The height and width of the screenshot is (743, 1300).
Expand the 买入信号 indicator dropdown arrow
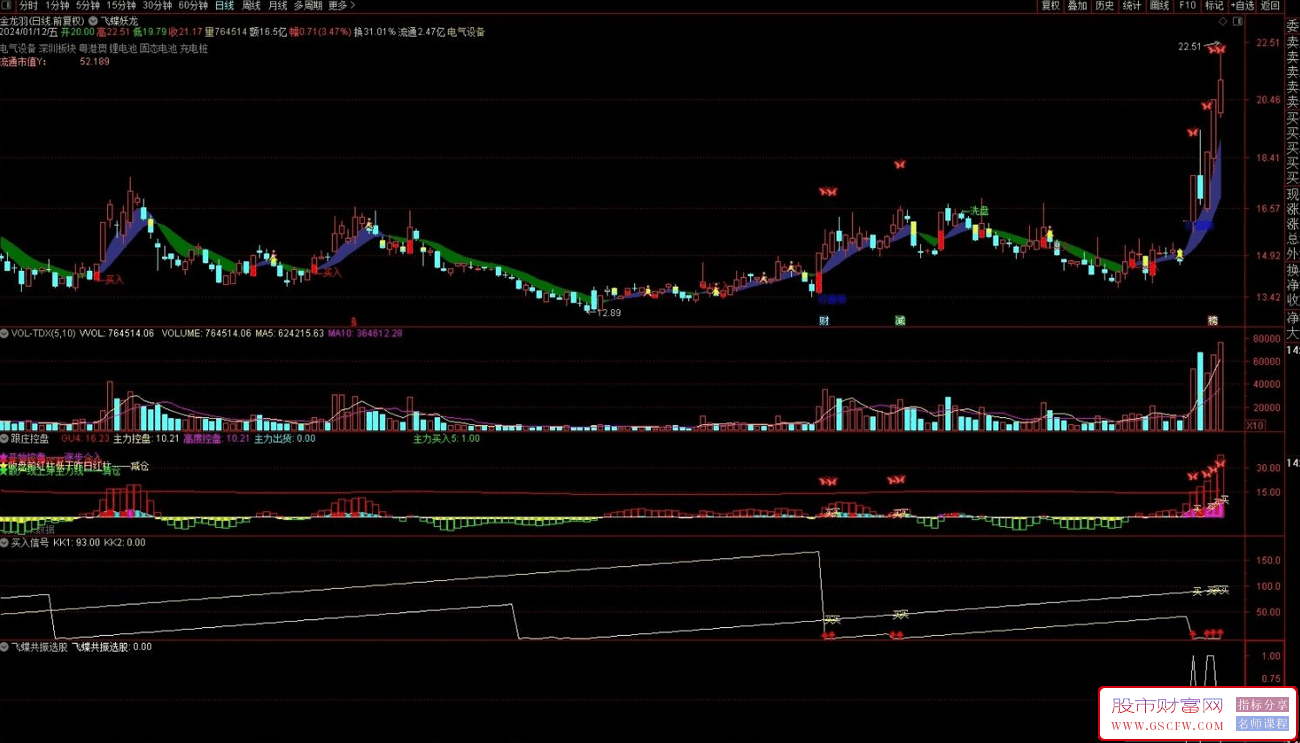pyautogui.click(x=5, y=542)
